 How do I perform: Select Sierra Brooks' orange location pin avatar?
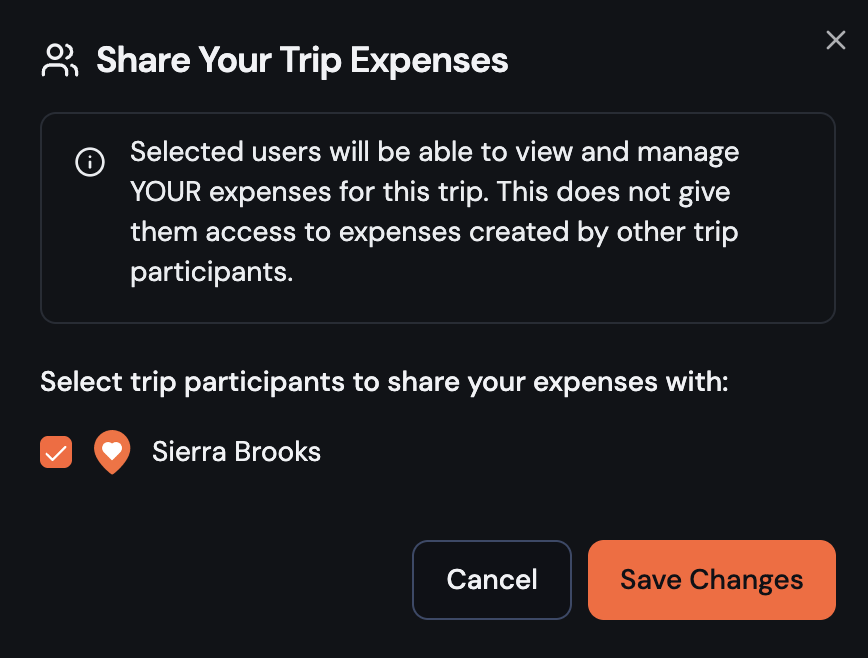[x=112, y=452]
